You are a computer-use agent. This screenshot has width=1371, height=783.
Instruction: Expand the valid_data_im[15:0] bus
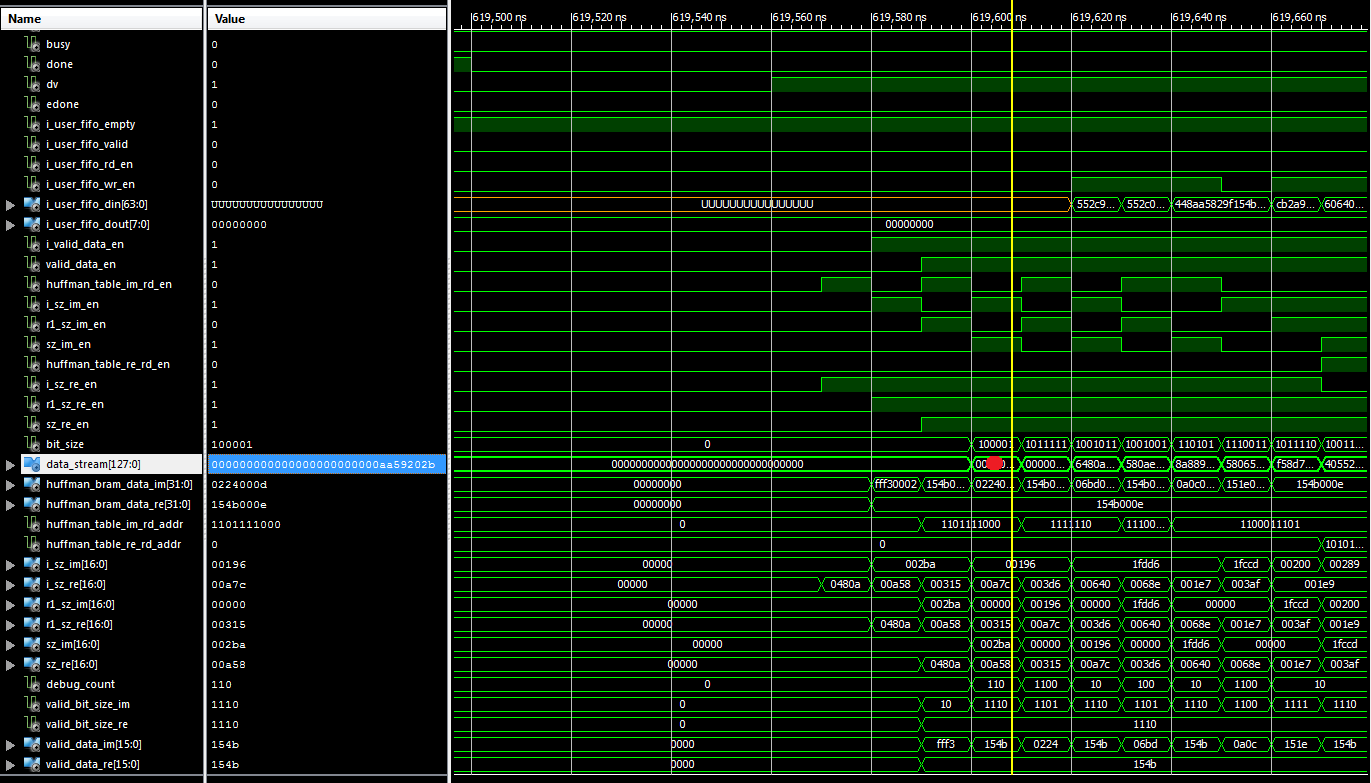pyautogui.click(x=11, y=744)
